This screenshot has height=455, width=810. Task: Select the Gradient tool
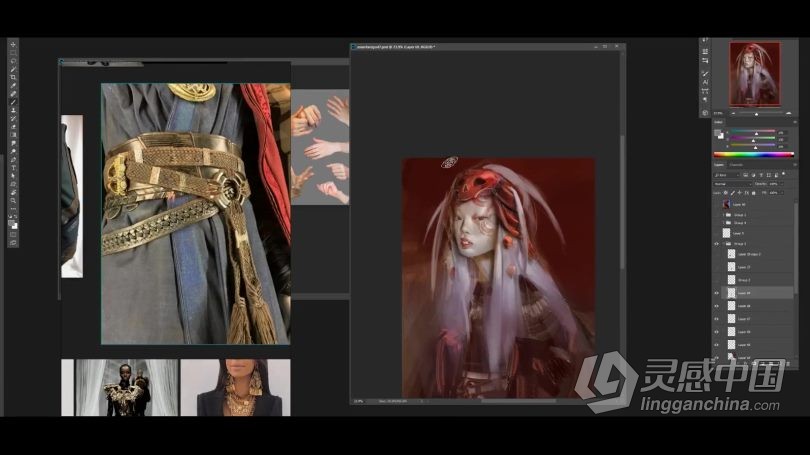point(13,135)
